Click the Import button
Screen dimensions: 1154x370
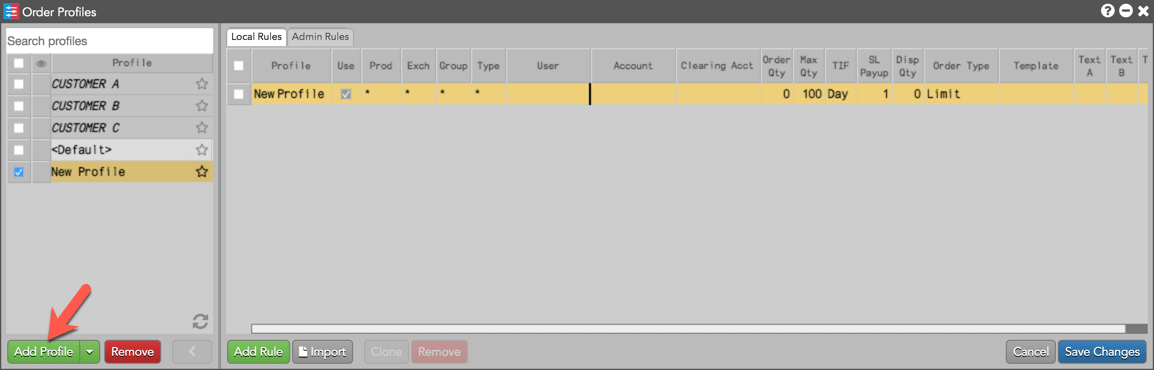(x=322, y=352)
